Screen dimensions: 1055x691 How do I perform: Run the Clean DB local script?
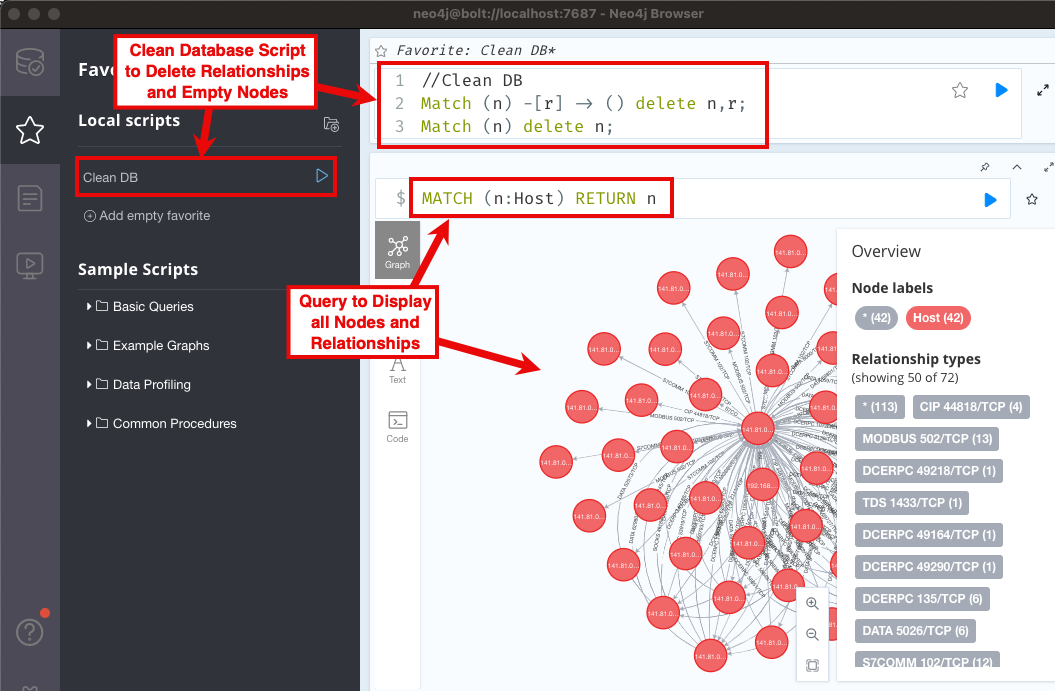[x=322, y=176]
